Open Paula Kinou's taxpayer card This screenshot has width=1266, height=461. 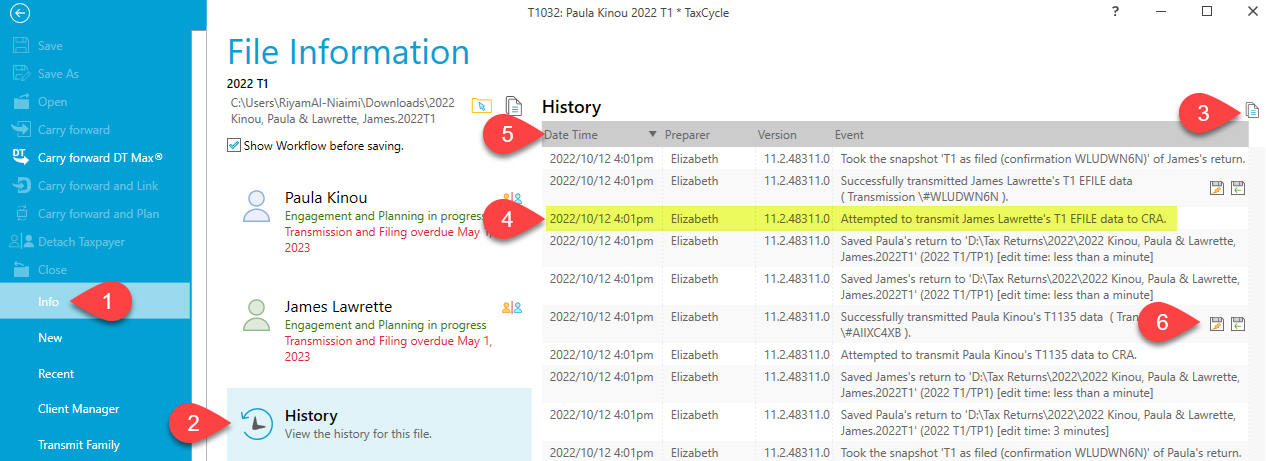[x=380, y=221]
